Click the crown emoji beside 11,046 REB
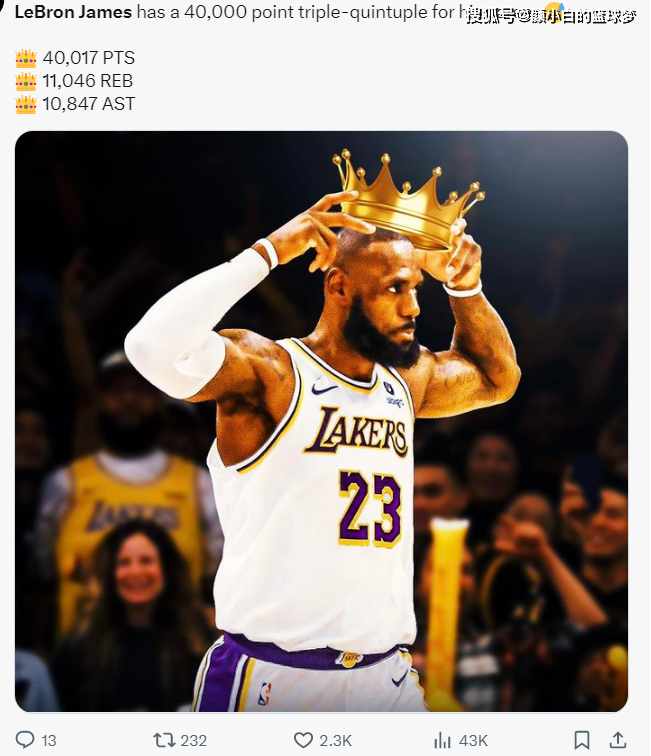 26,81
